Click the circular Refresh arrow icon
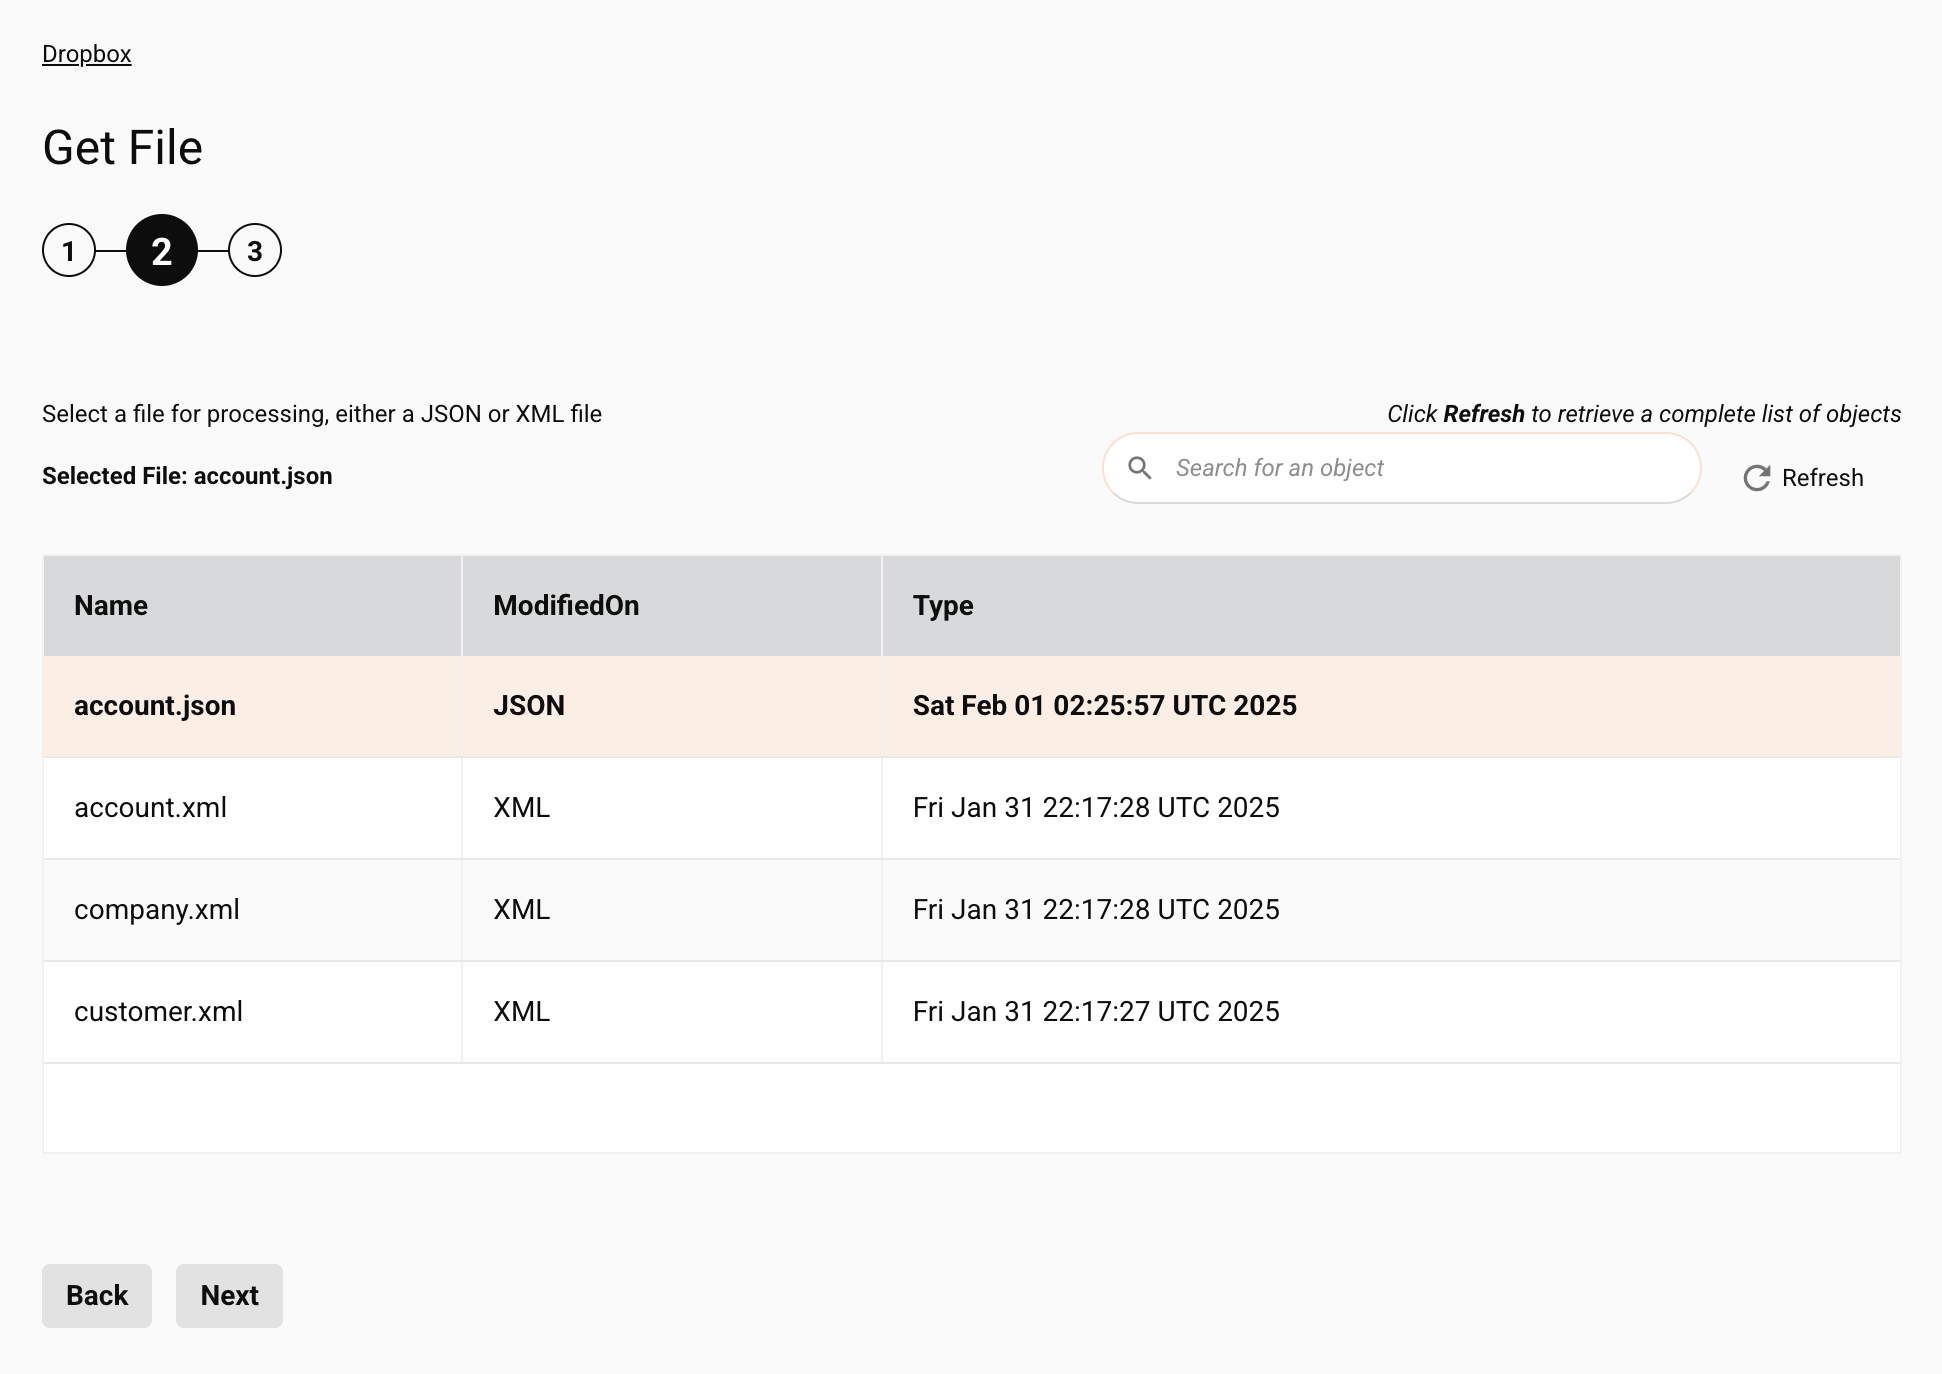This screenshot has height=1374, width=1942. [1757, 478]
